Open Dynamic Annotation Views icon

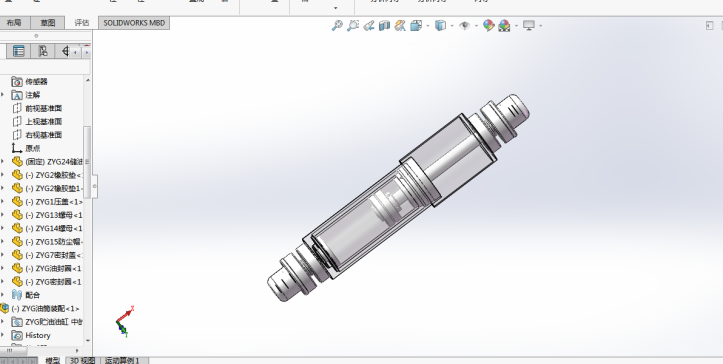point(400,26)
